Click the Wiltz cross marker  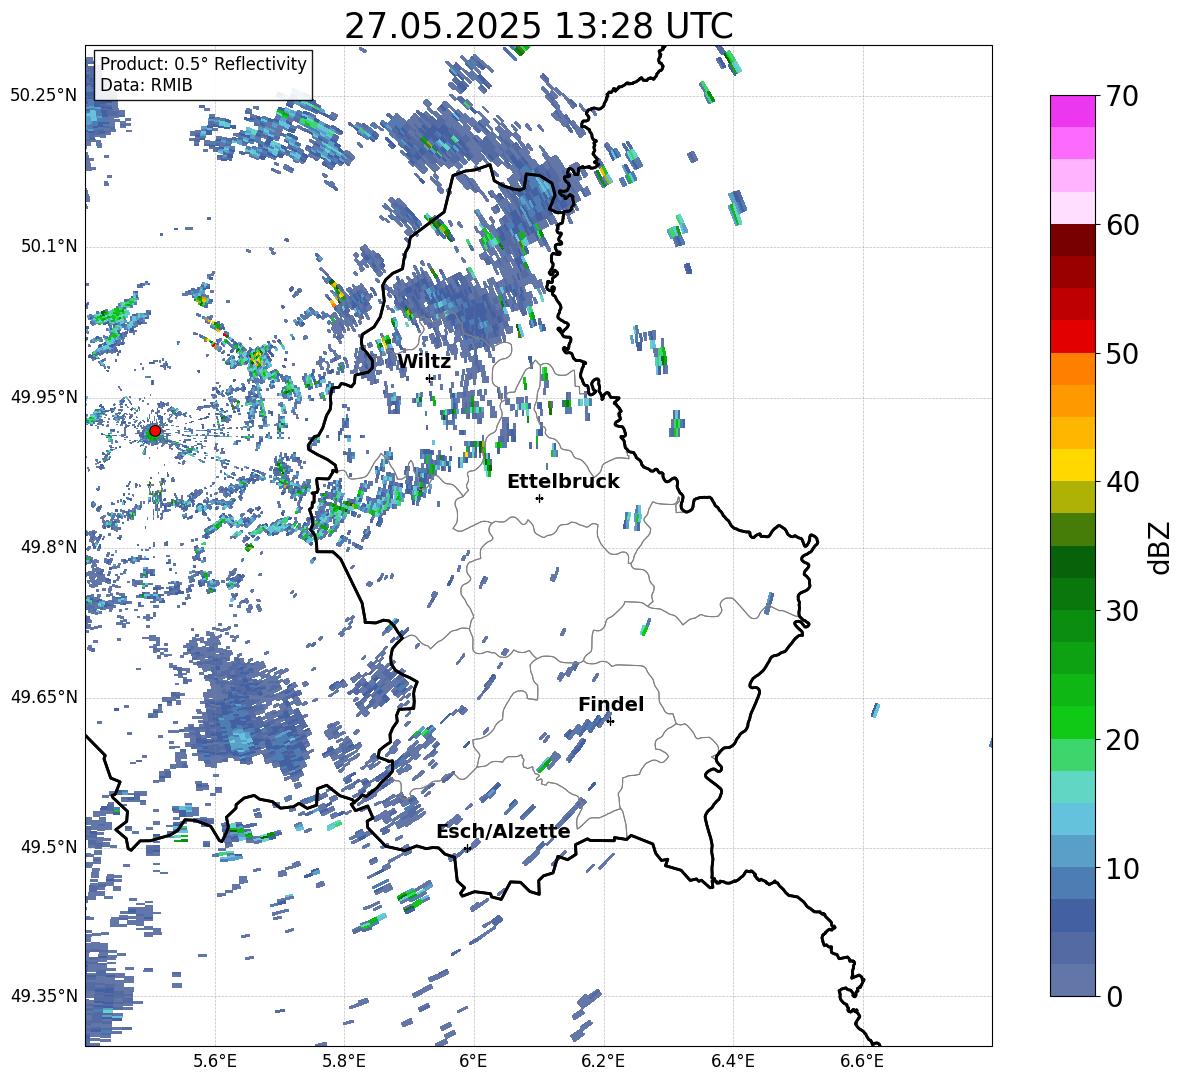pos(430,378)
